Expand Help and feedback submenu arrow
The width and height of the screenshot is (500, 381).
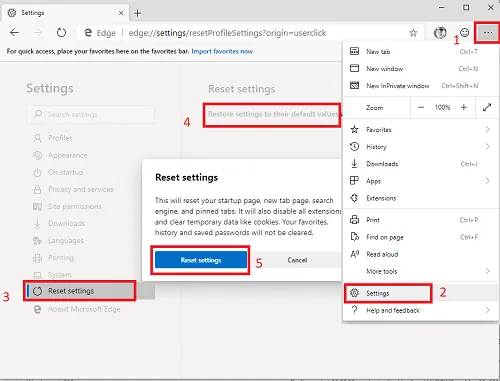488,310
